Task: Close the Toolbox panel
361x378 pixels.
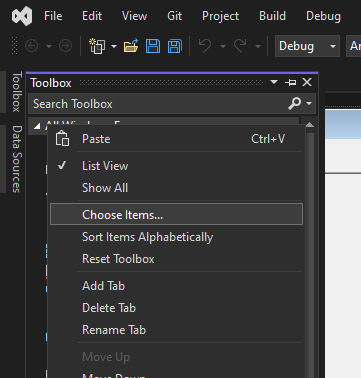Action: pos(307,82)
